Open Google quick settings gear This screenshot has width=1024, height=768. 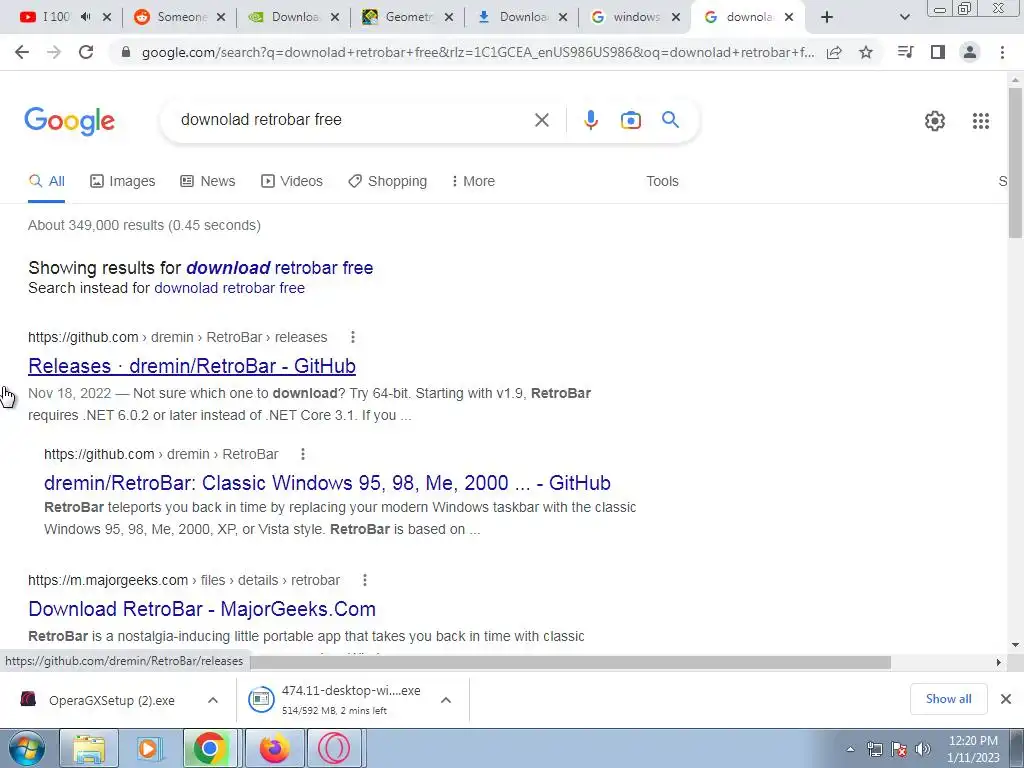pos(935,121)
